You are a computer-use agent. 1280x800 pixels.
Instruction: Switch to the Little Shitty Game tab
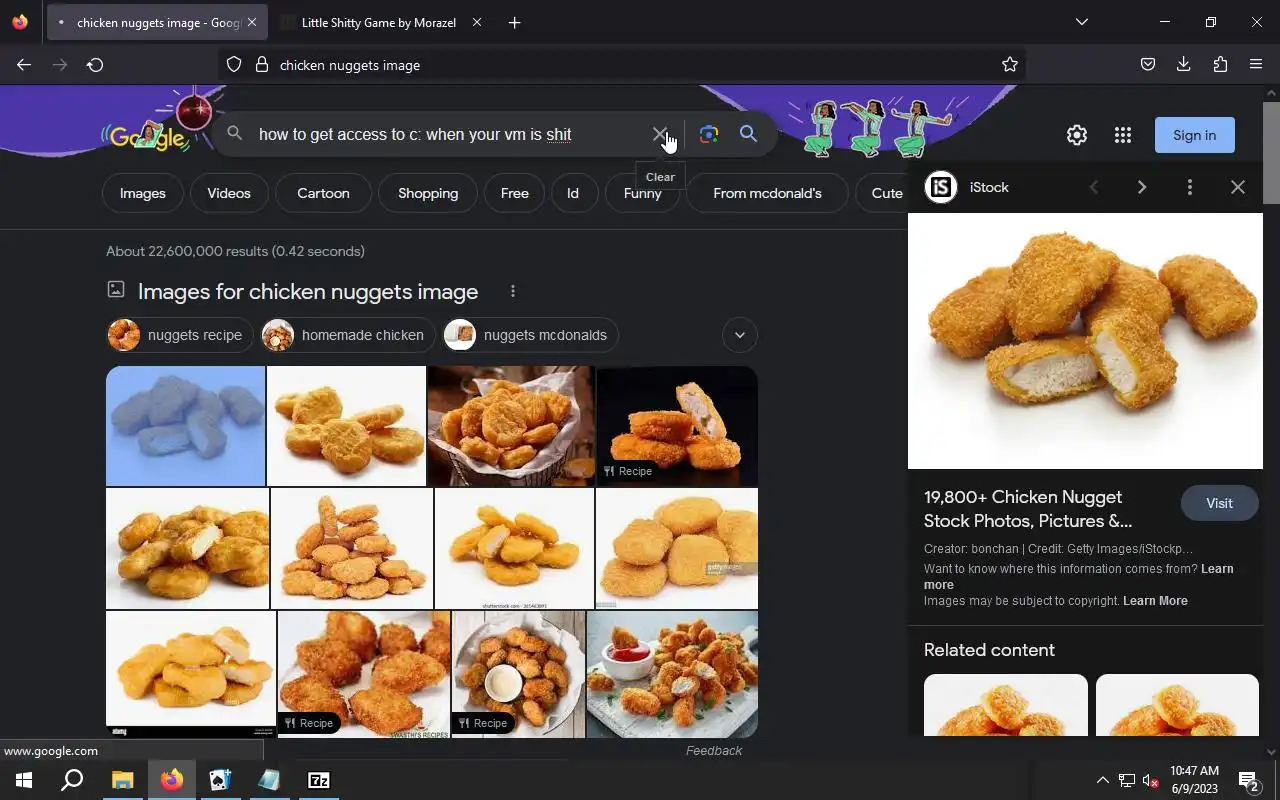[x=377, y=22]
